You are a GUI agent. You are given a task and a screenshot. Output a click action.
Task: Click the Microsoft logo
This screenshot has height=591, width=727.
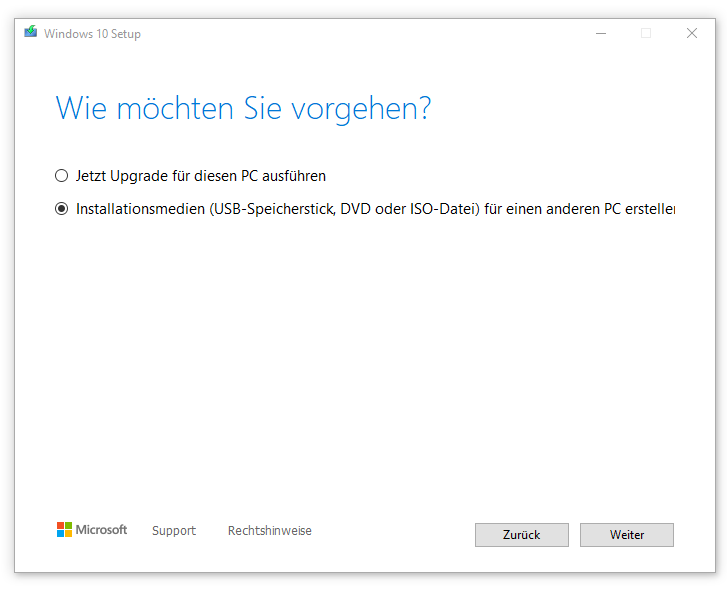point(92,529)
